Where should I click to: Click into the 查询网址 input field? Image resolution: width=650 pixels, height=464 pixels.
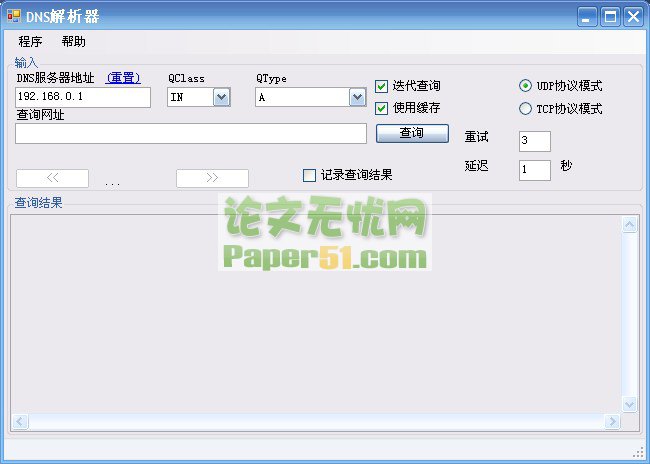pyautogui.click(x=191, y=134)
